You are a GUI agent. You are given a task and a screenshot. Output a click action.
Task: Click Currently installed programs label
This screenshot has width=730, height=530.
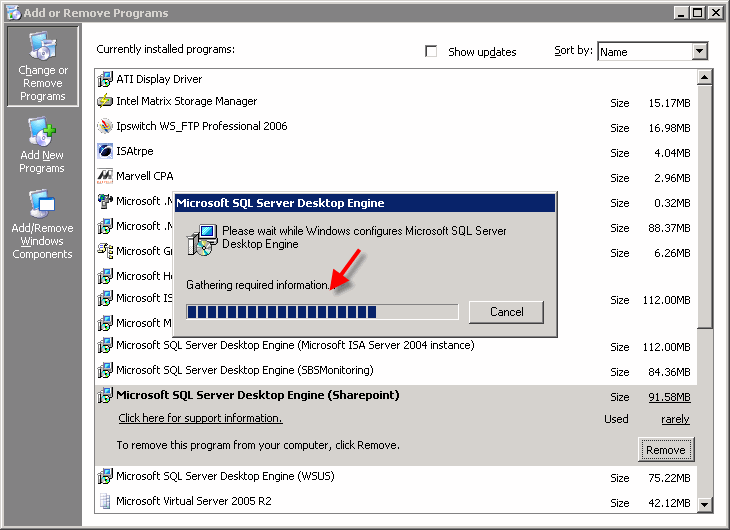click(x=166, y=49)
